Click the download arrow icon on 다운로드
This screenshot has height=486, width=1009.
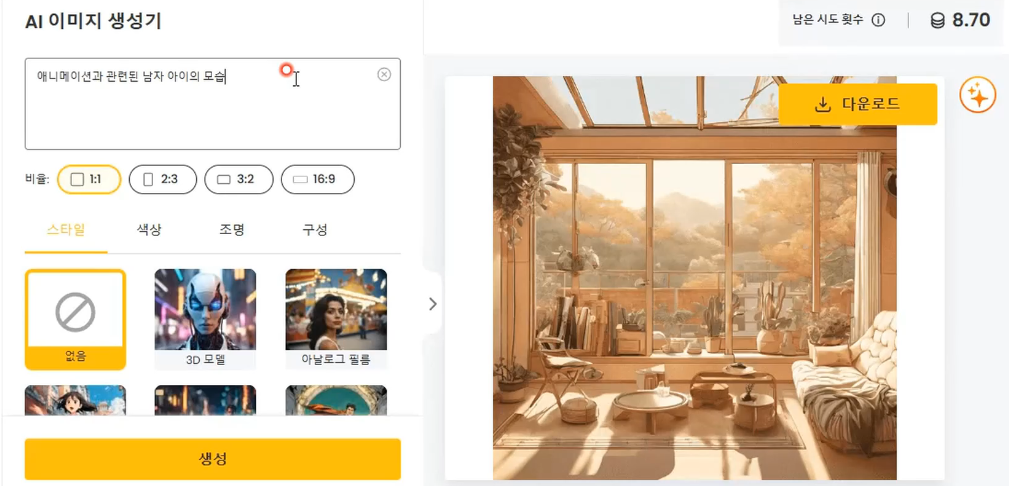click(822, 104)
